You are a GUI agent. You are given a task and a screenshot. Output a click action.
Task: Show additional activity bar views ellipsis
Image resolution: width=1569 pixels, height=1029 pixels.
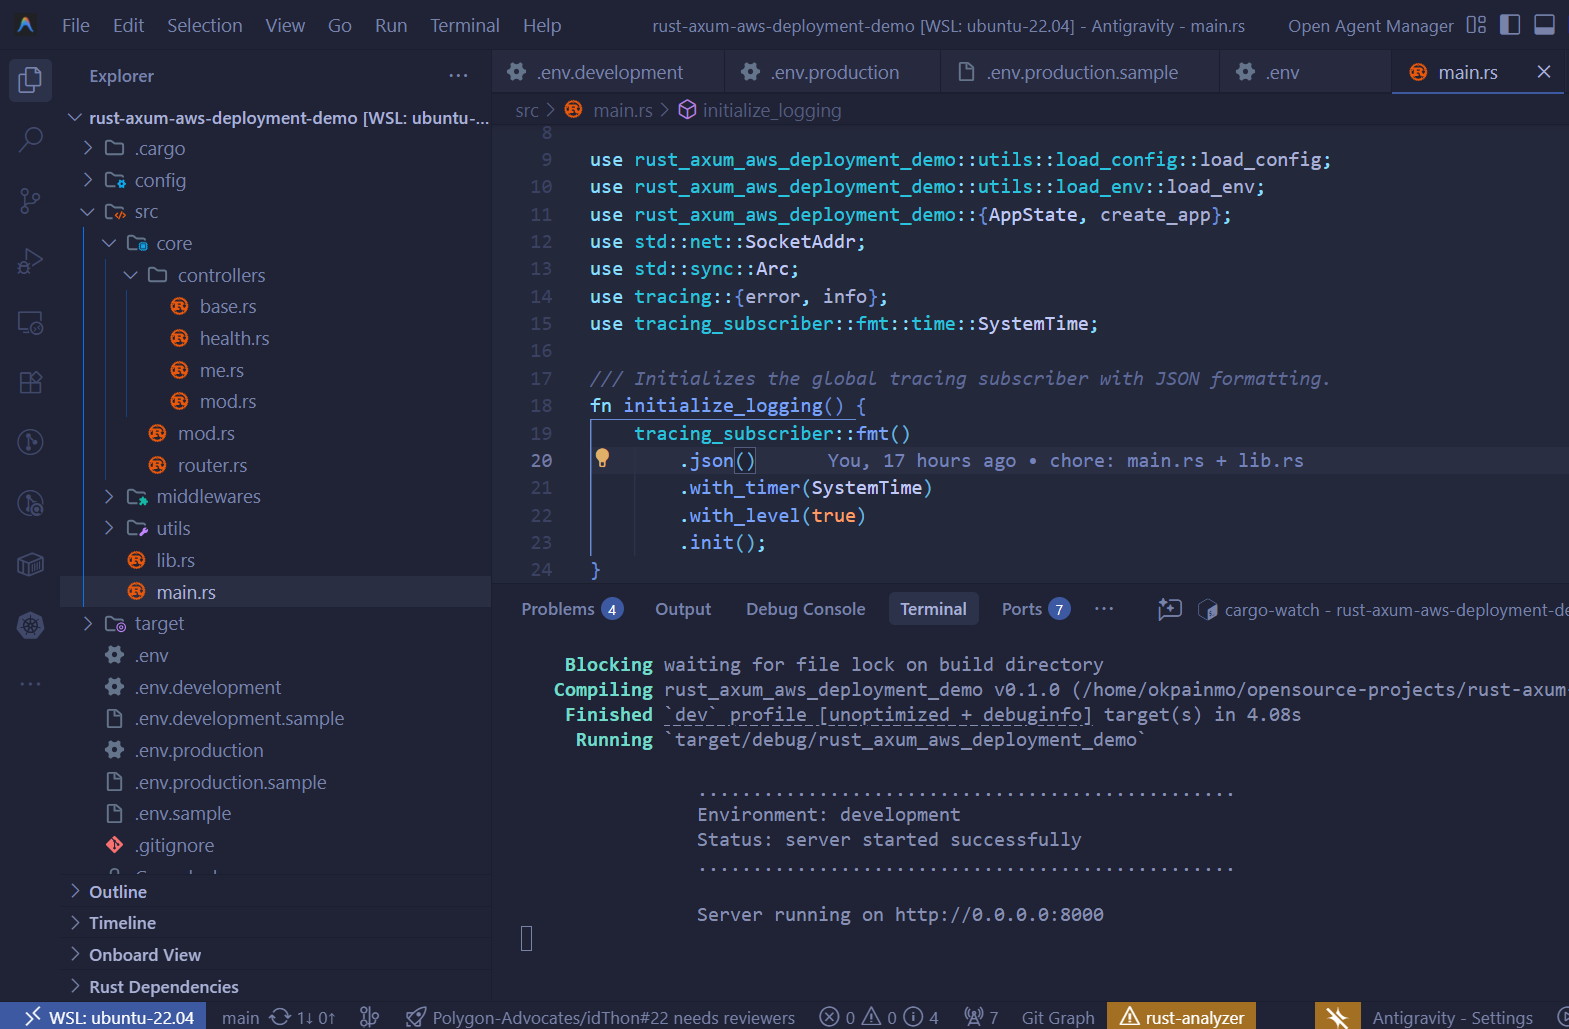(x=30, y=684)
